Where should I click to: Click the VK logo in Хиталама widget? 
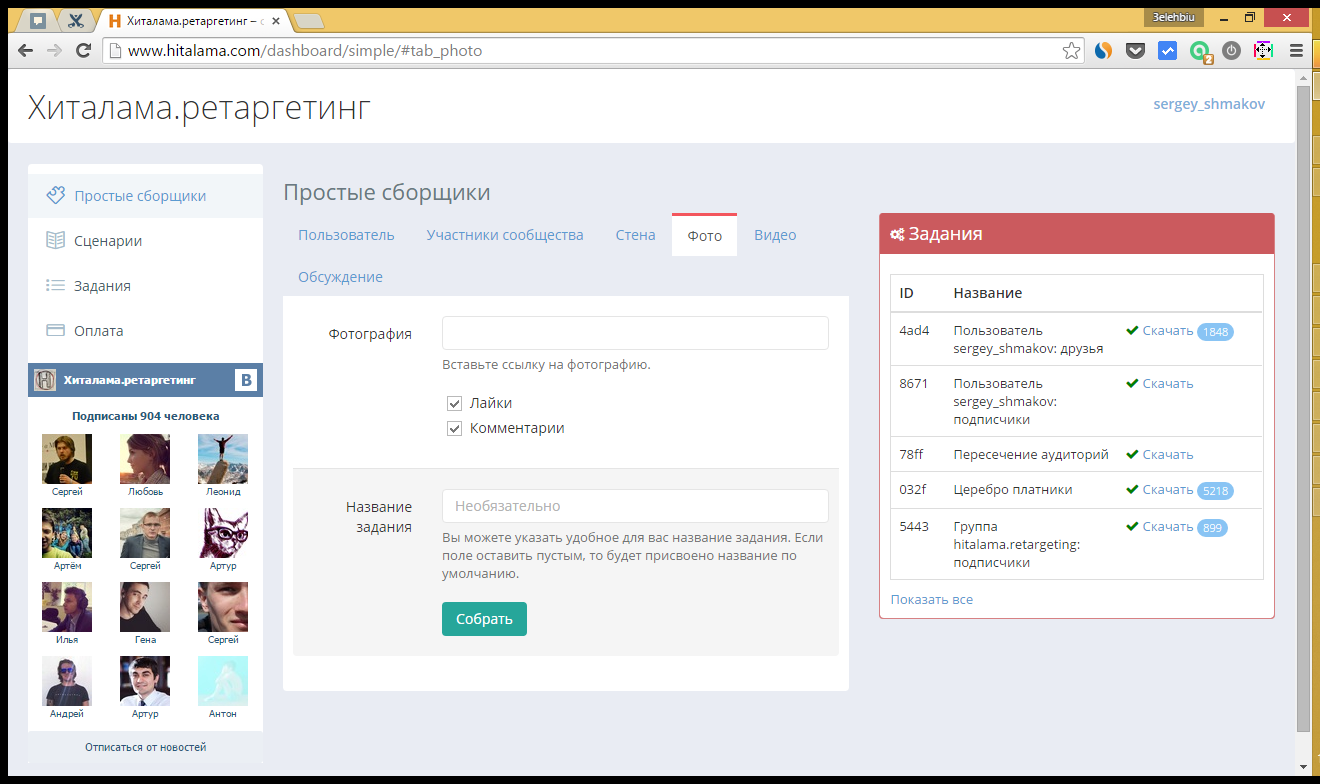[x=246, y=380]
